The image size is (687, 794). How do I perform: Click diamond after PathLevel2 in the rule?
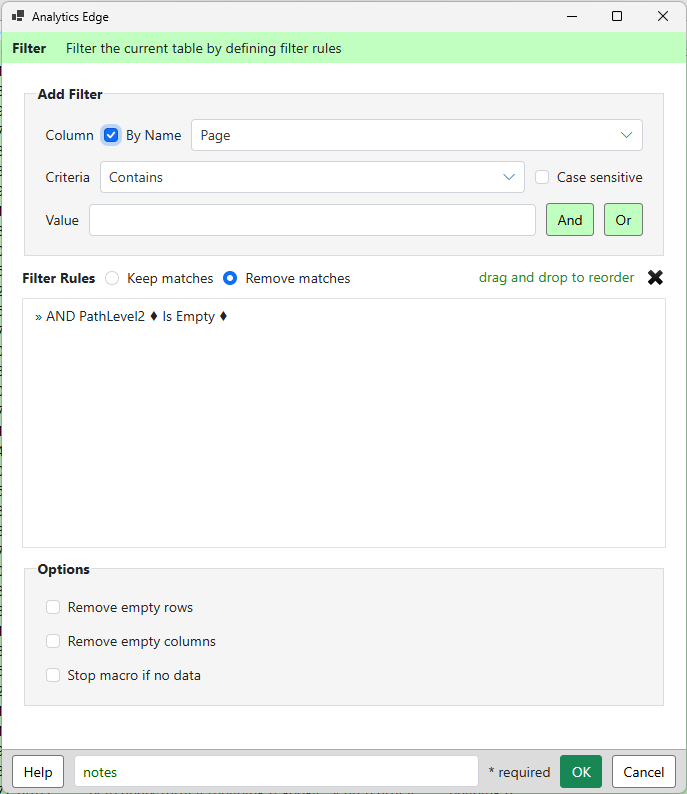click(x=154, y=316)
